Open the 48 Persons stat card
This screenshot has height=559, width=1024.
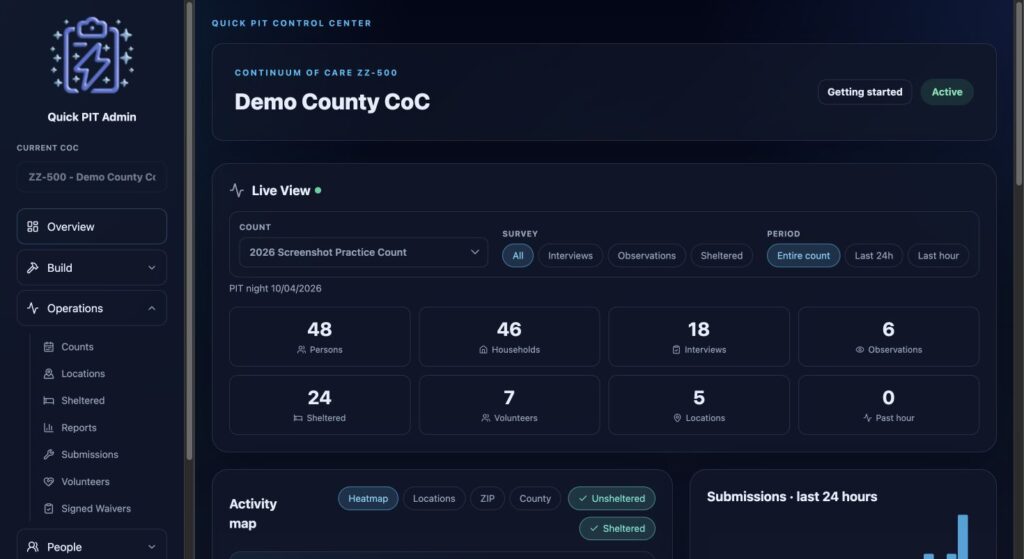point(319,336)
